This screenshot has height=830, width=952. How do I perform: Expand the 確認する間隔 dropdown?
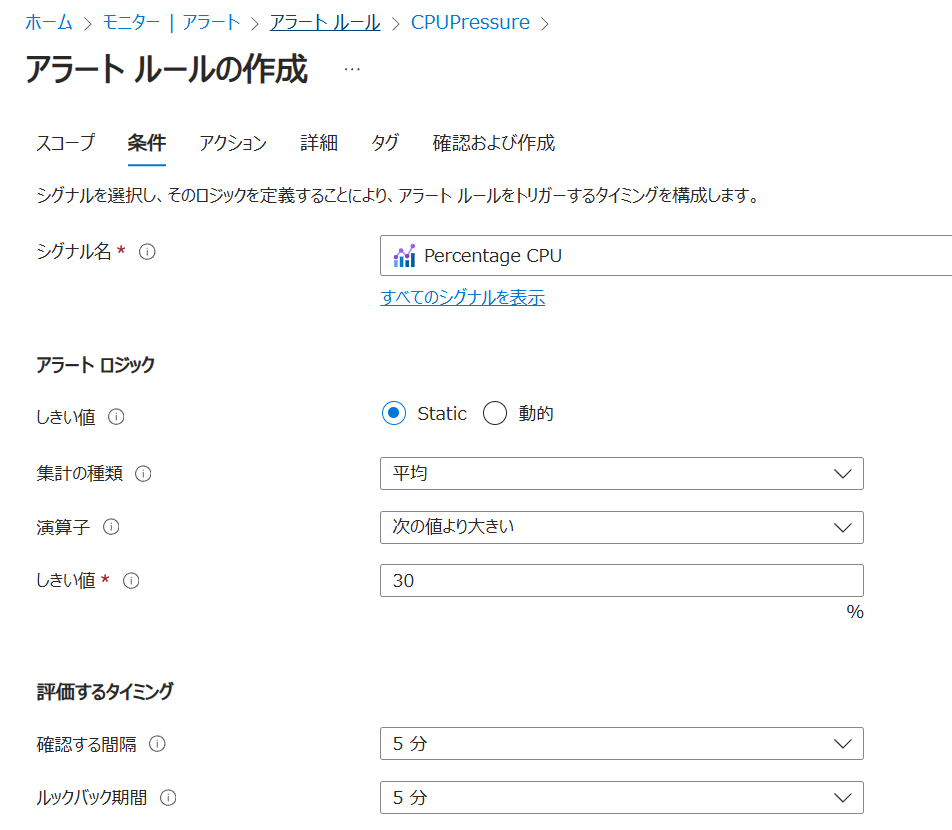(x=621, y=744)
